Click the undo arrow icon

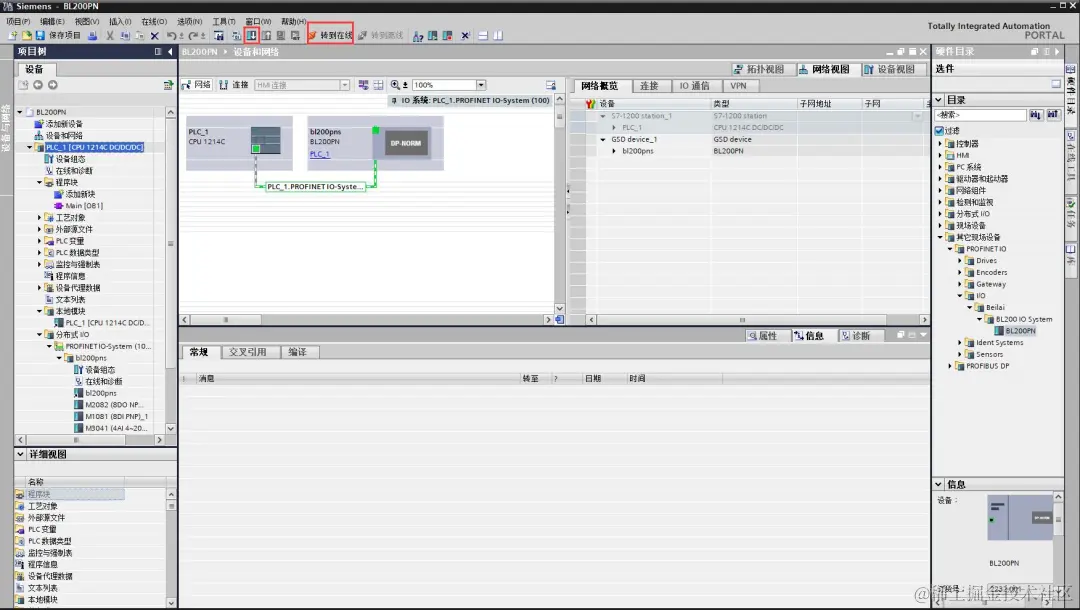[x=171, y=35]
